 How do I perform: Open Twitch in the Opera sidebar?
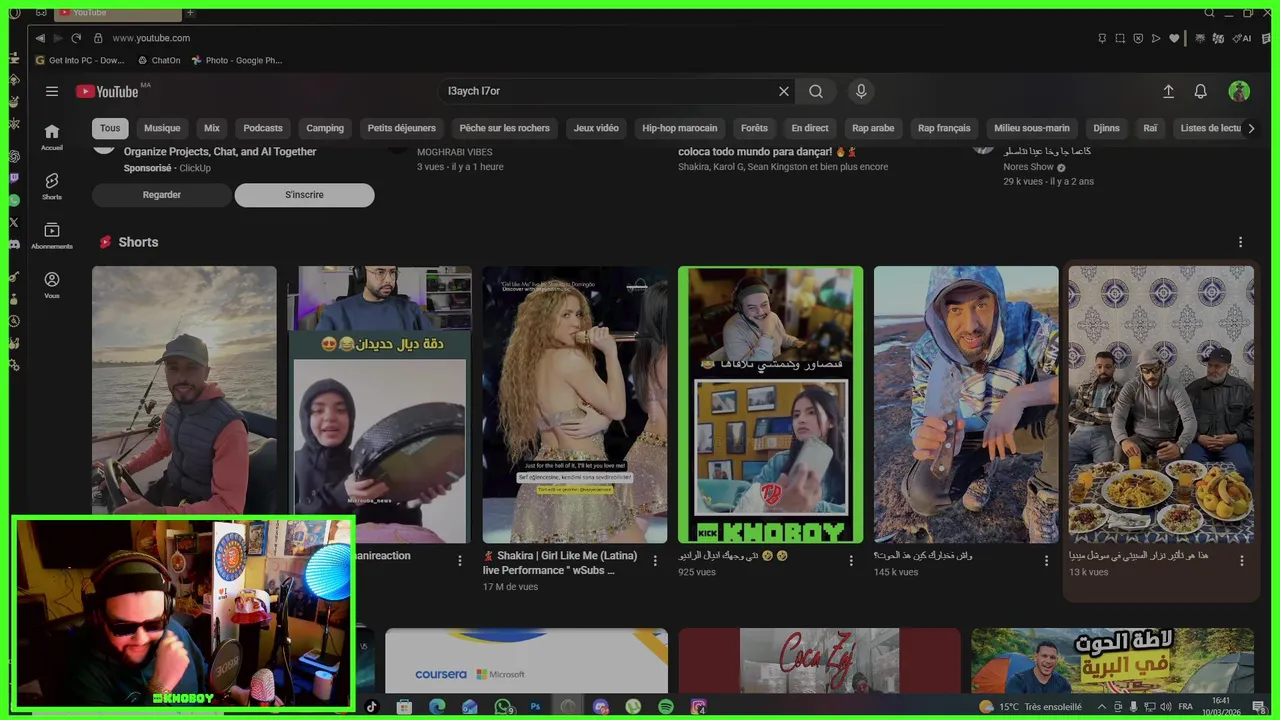(x=14, y=178)
